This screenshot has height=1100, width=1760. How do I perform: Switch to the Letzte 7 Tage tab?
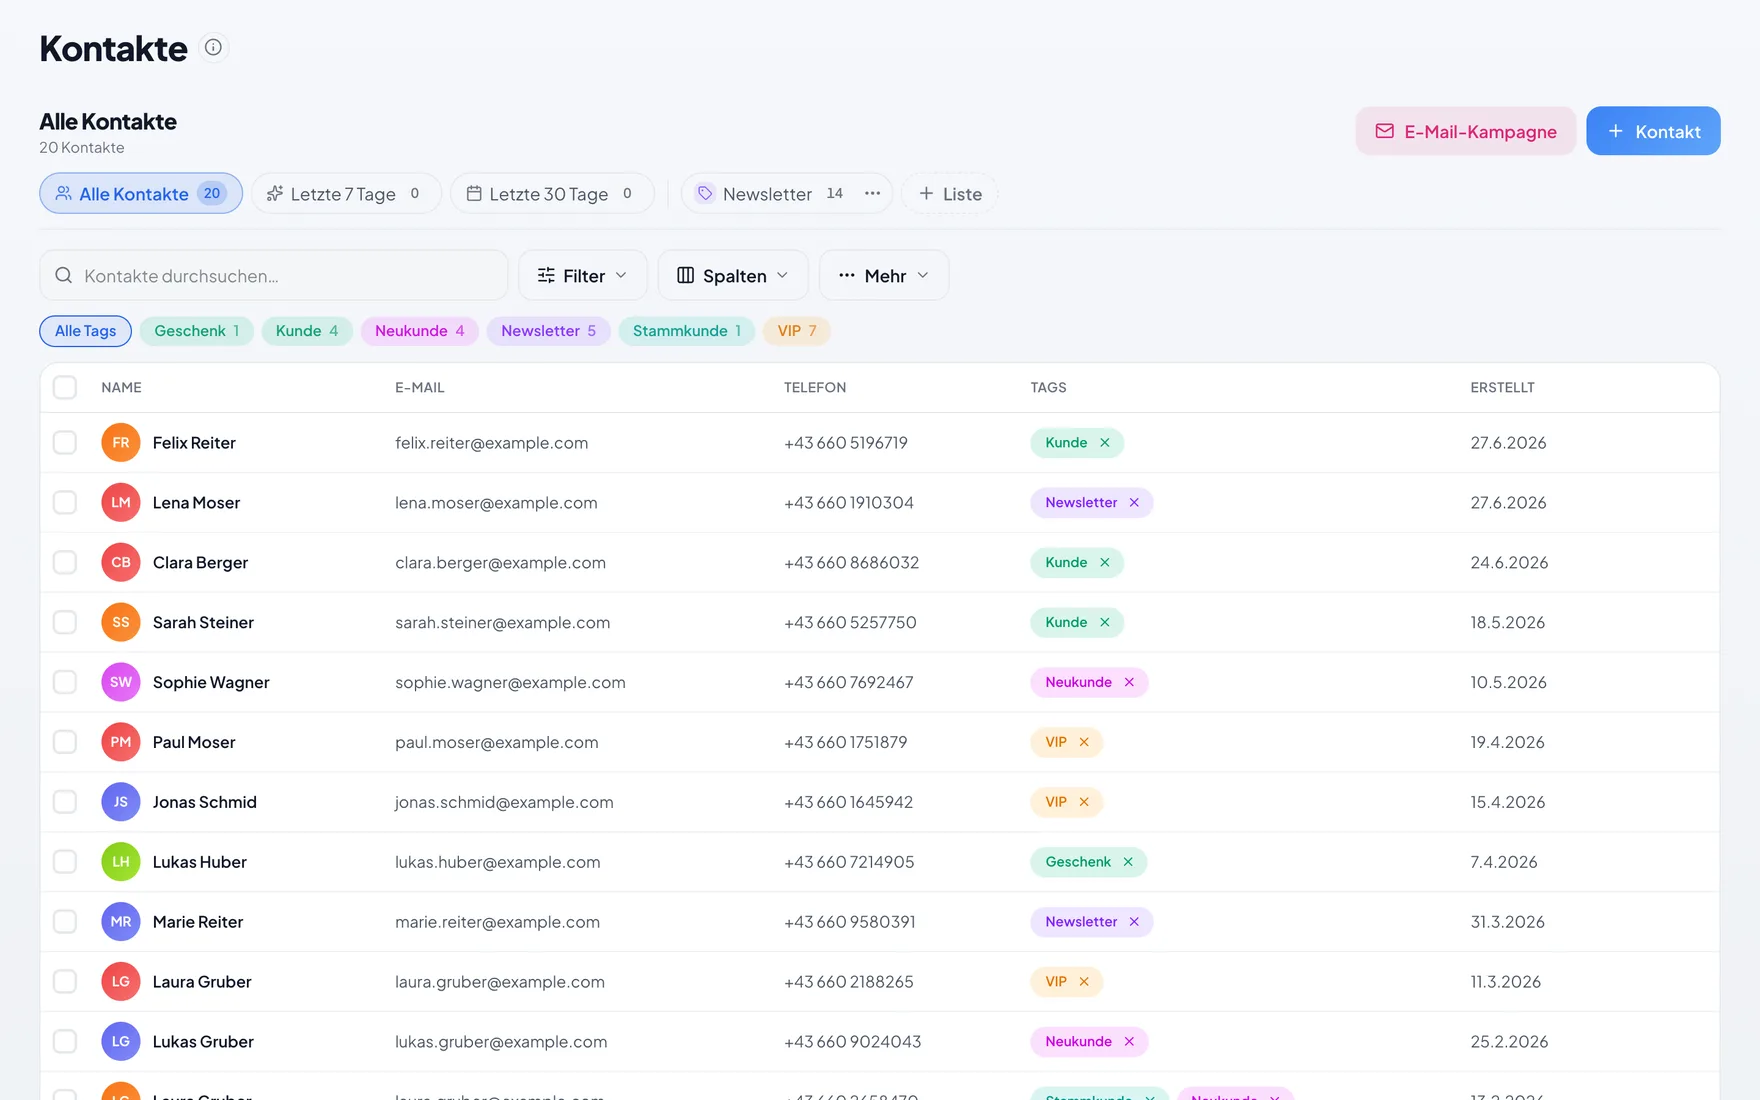[x=346, y=194]
